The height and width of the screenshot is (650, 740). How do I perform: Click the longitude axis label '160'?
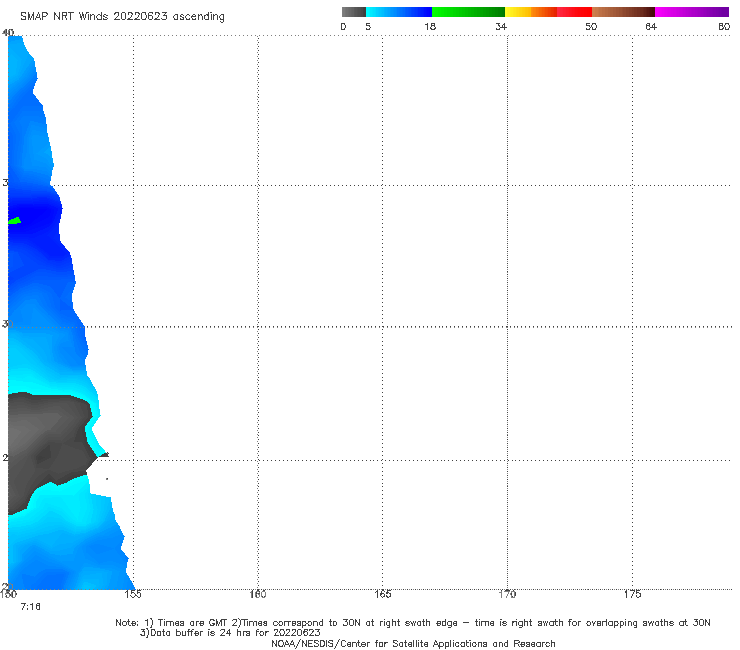point(258,594)
